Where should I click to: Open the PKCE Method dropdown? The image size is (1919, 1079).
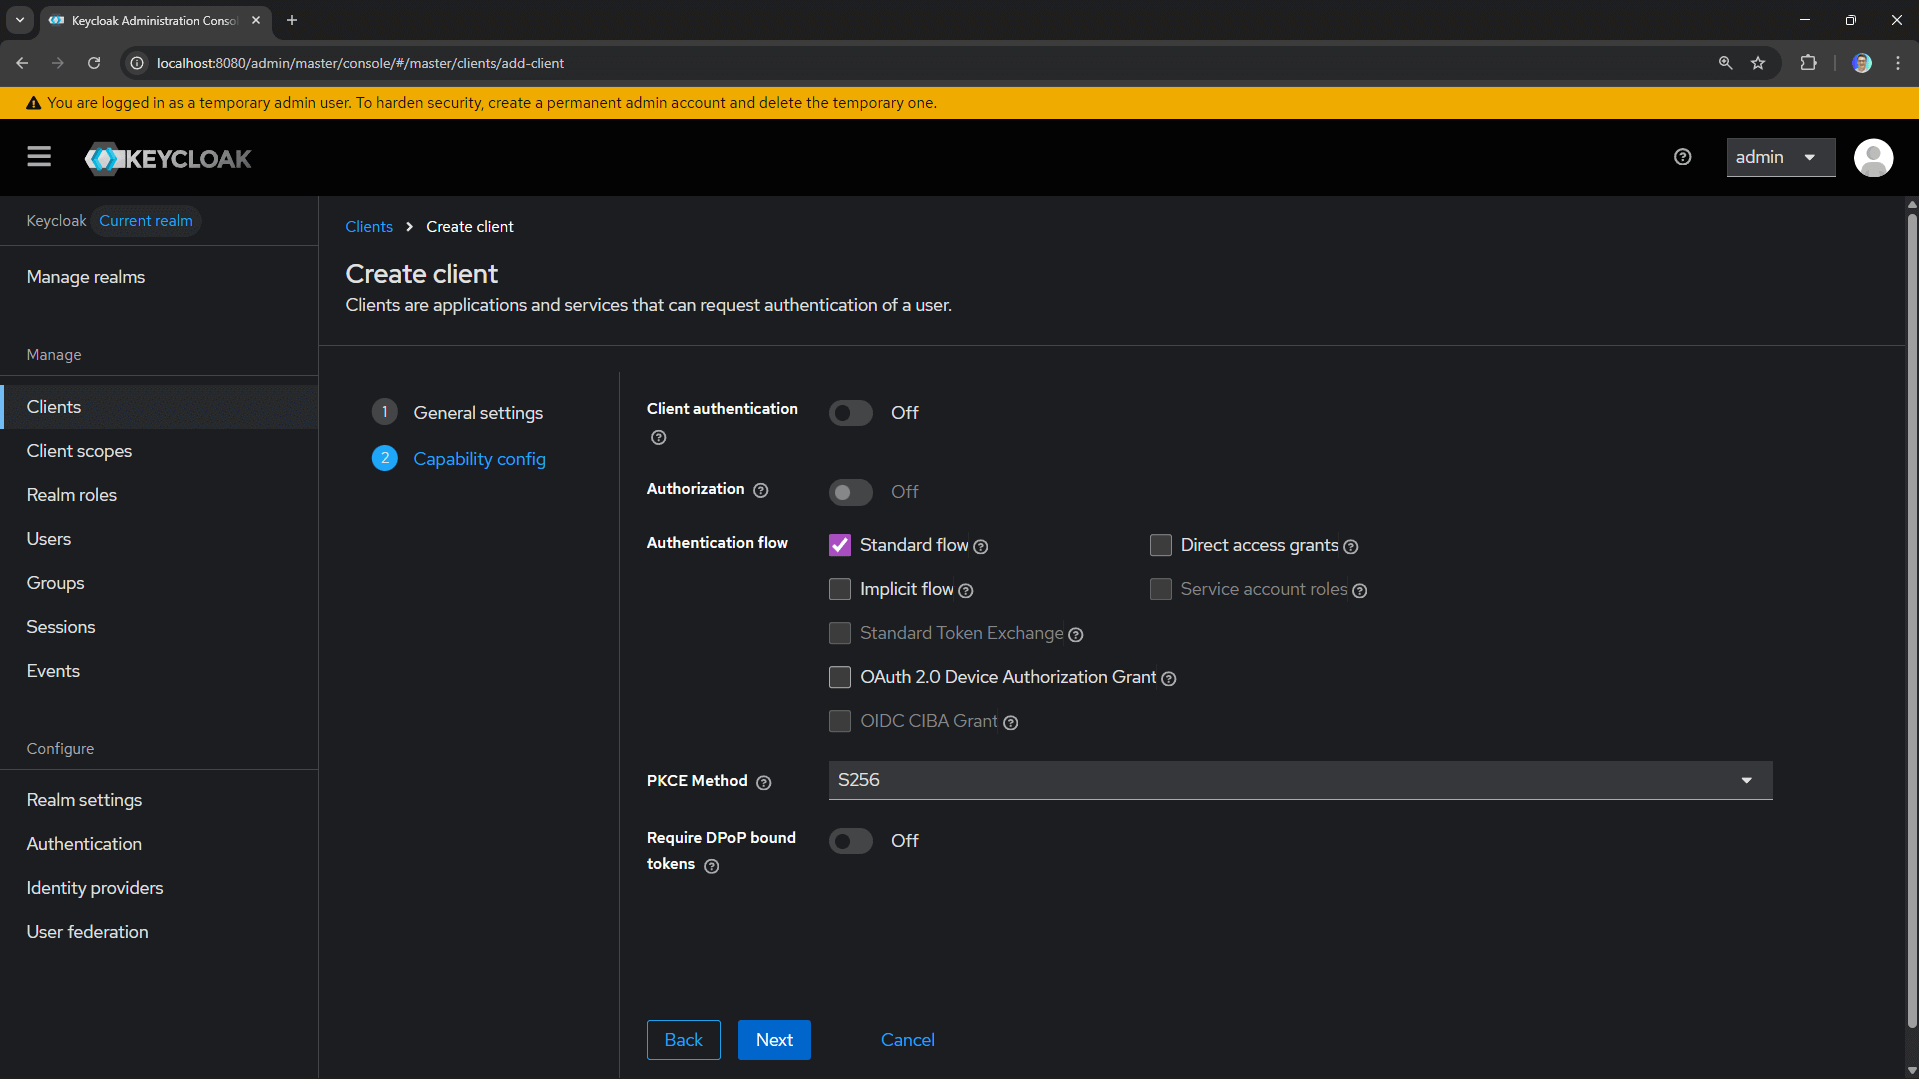(1746, 780)
